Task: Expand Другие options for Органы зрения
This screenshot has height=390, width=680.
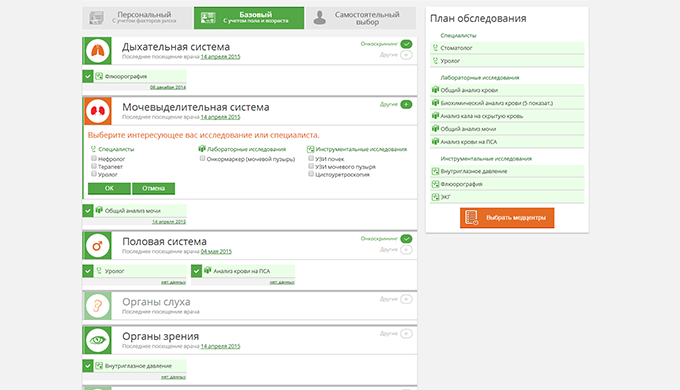Action: pos(406,334)
